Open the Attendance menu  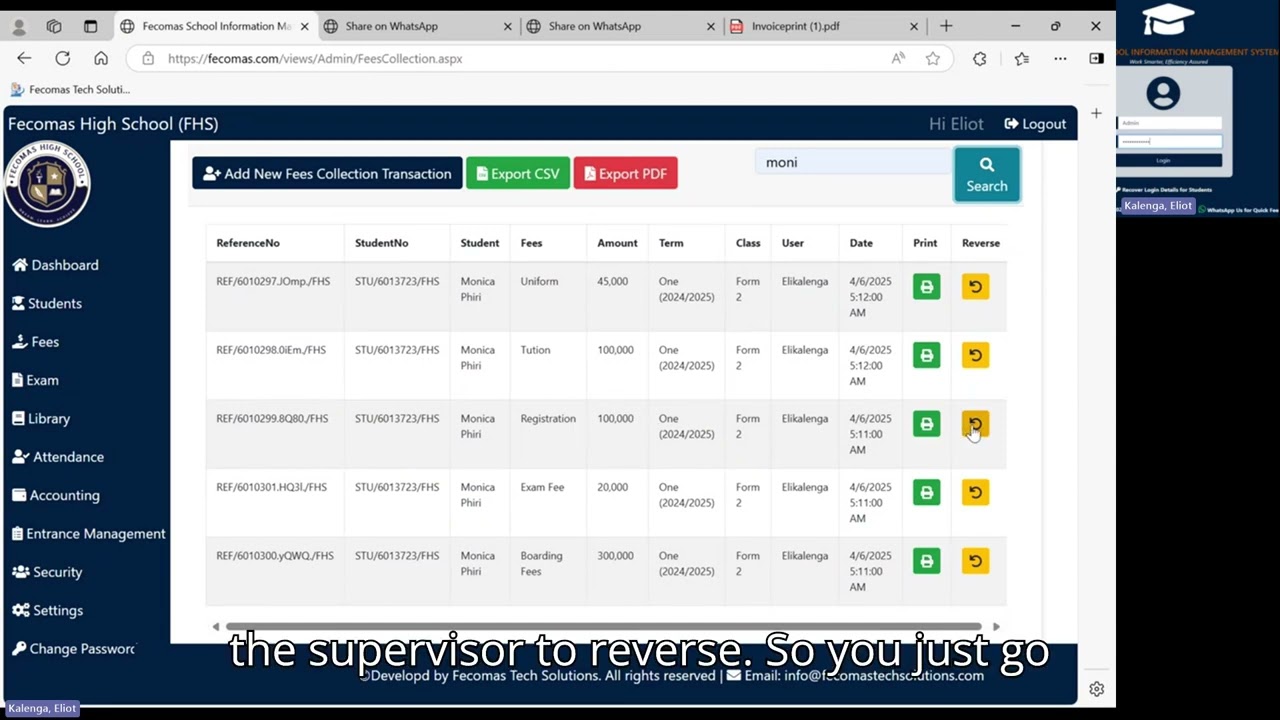pos(58,457)
